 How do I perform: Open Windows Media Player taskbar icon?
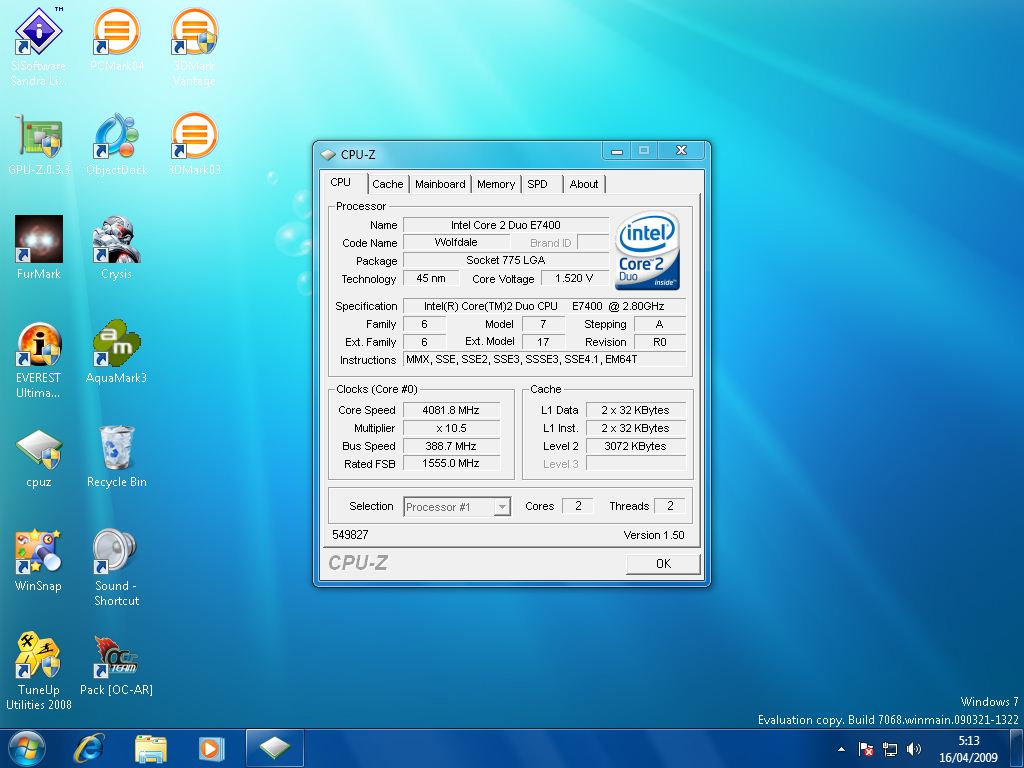tap(211, 749)
